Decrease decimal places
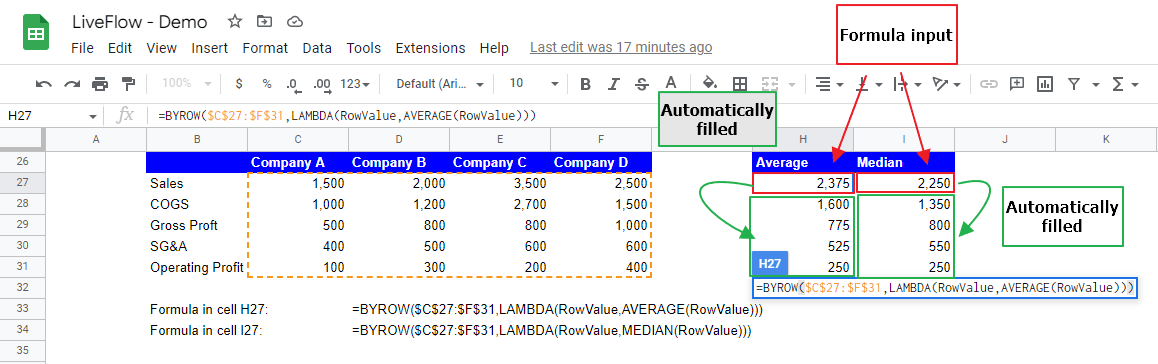1158x364 pixels. 293,84
